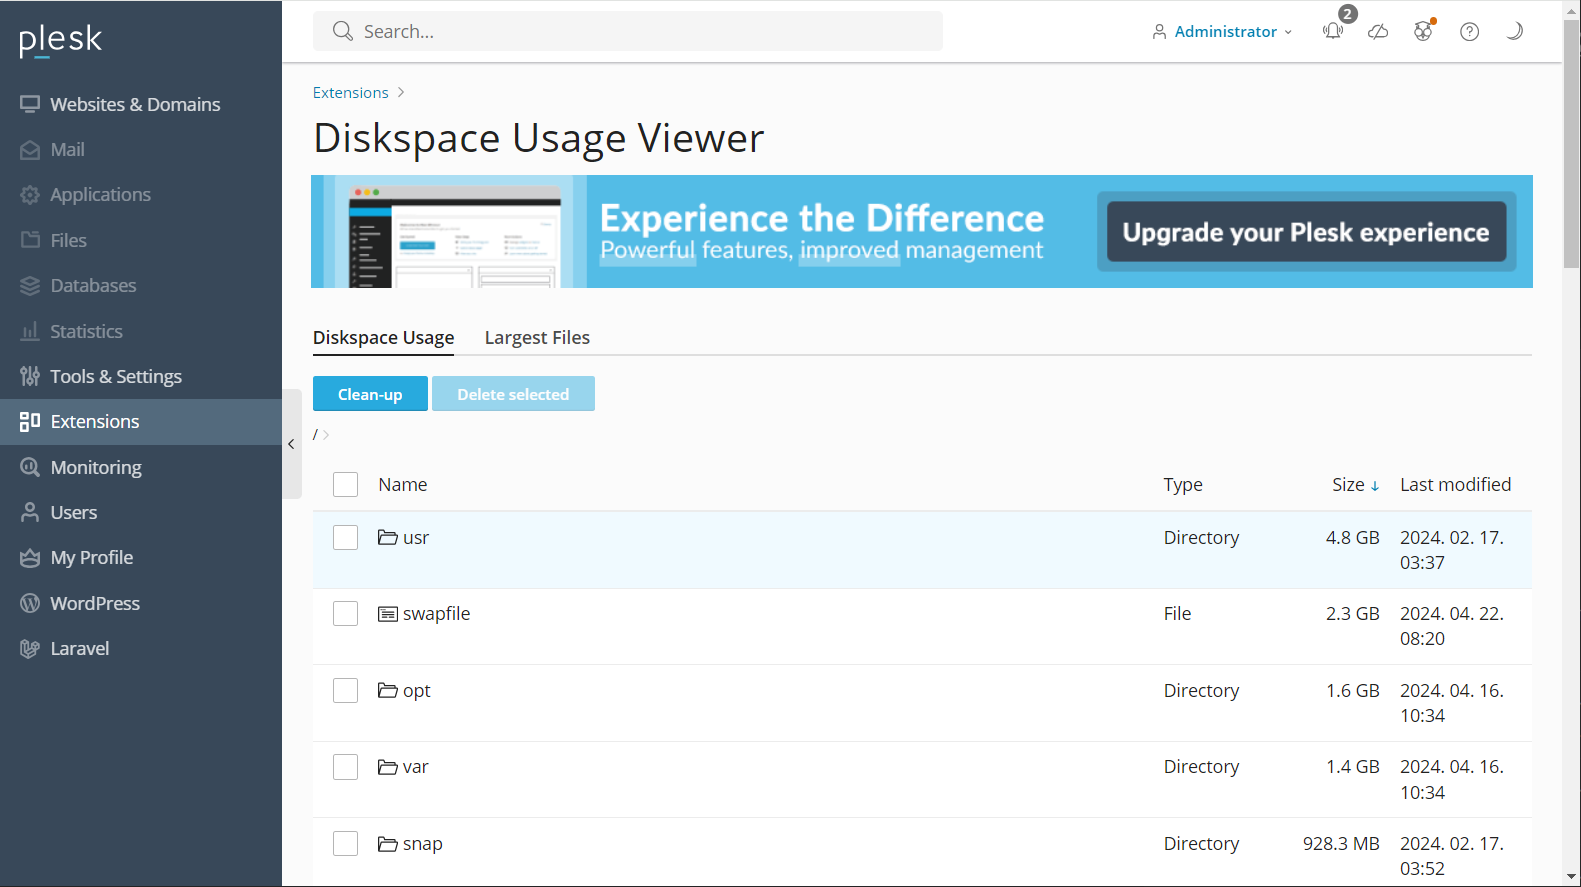Click the Type column header
This screenshot has width=1581, height=887.
coord(1183,485)
